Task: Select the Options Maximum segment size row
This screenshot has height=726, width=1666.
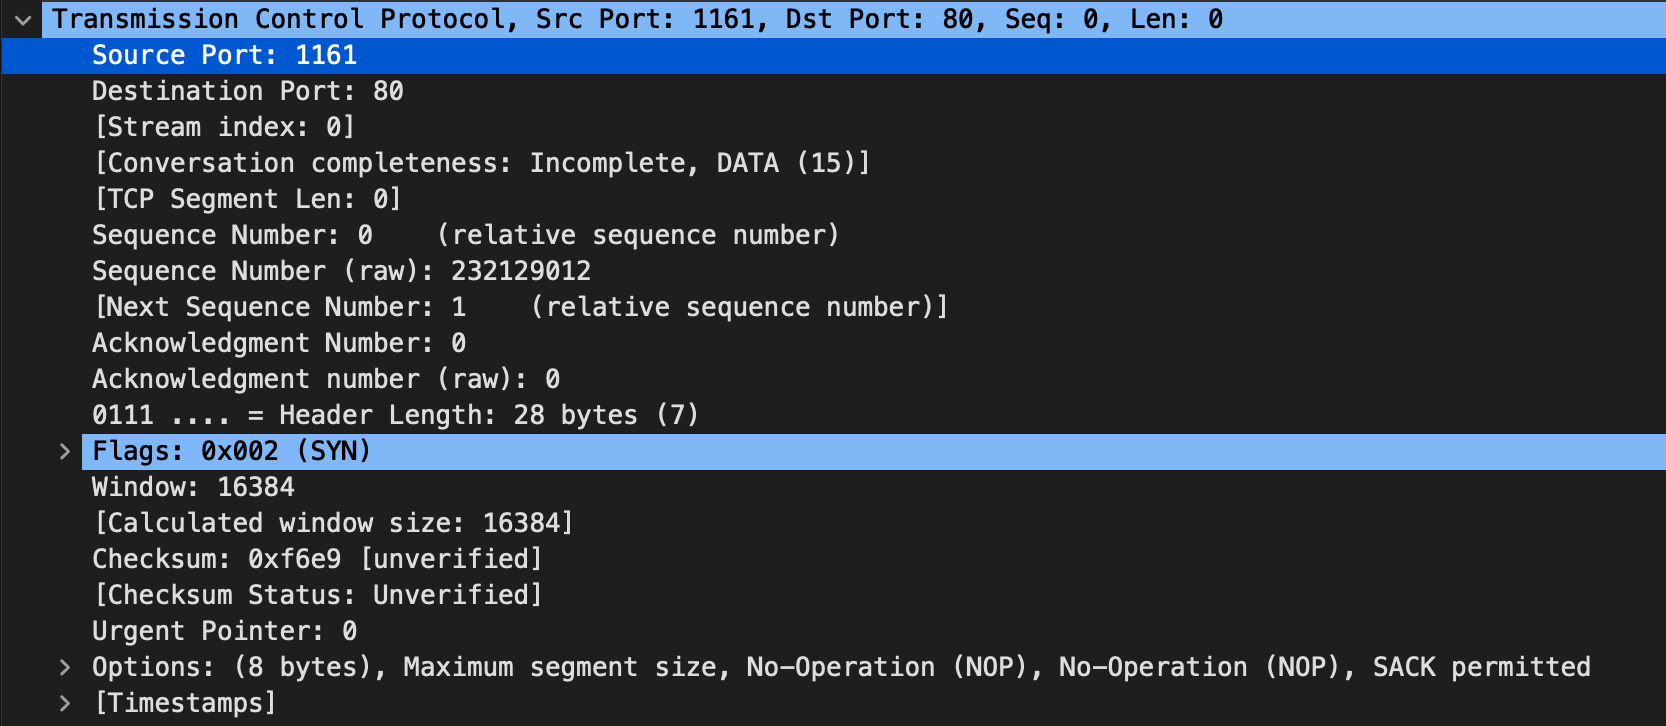Action: [833, 667]
